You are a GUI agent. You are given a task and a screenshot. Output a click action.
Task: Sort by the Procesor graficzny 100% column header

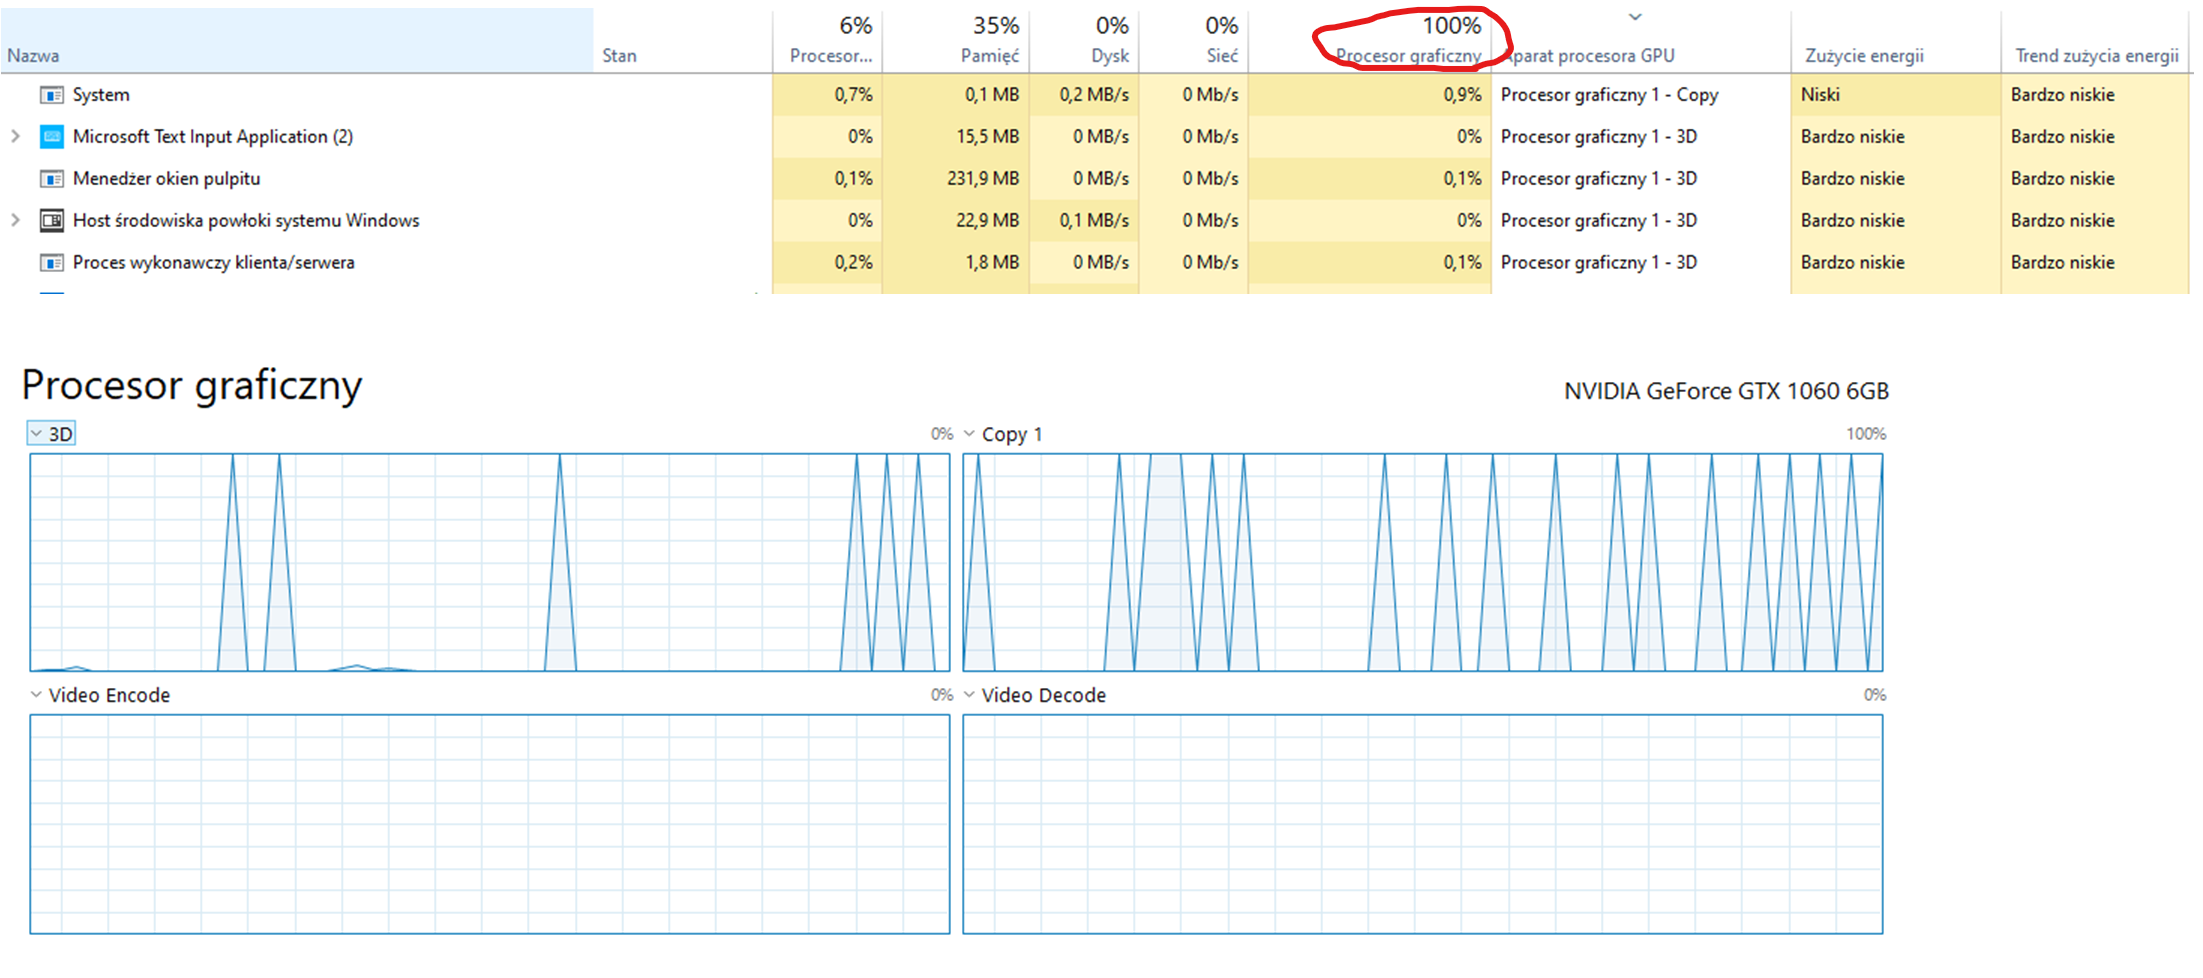point(1370,40)
